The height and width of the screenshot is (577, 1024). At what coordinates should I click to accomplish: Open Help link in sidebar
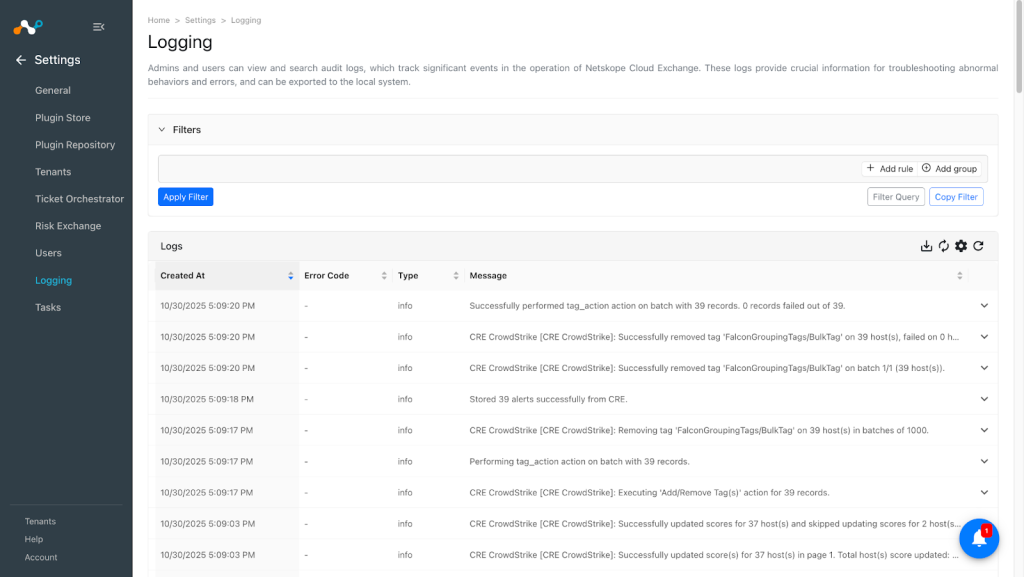(x=33, y=539)
